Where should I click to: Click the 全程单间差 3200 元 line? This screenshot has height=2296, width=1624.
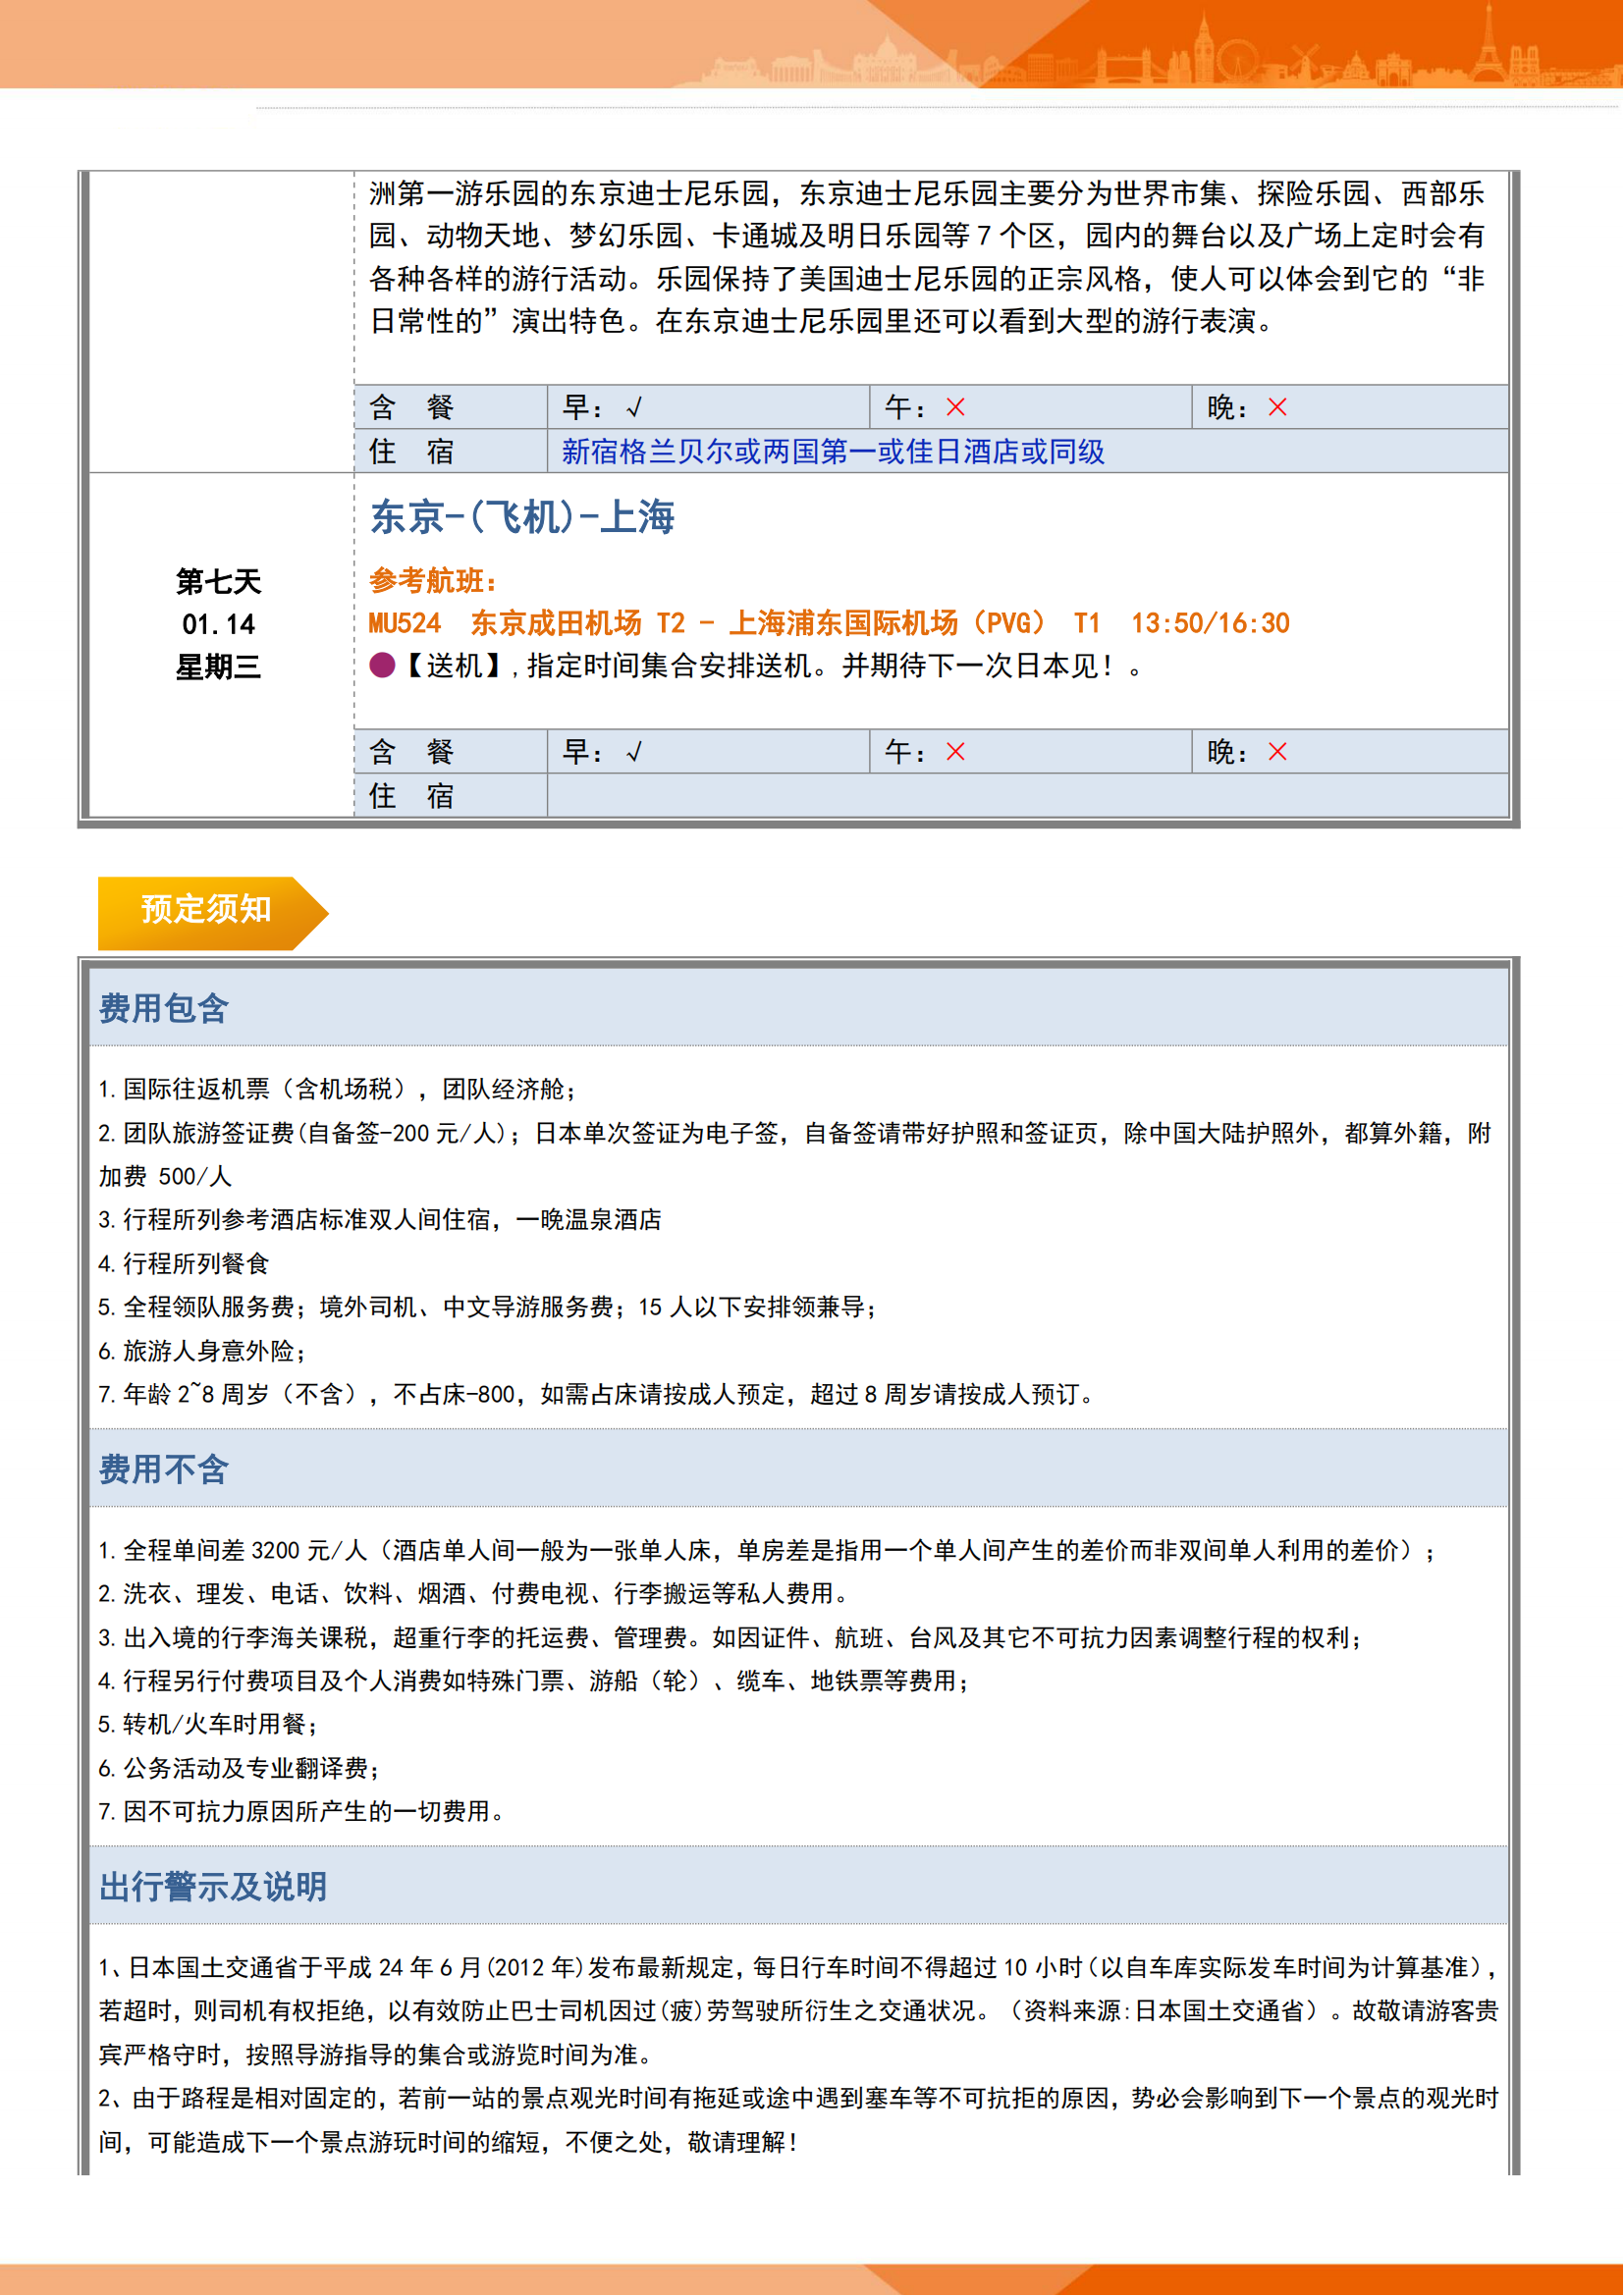click(x=767, y=1551)
